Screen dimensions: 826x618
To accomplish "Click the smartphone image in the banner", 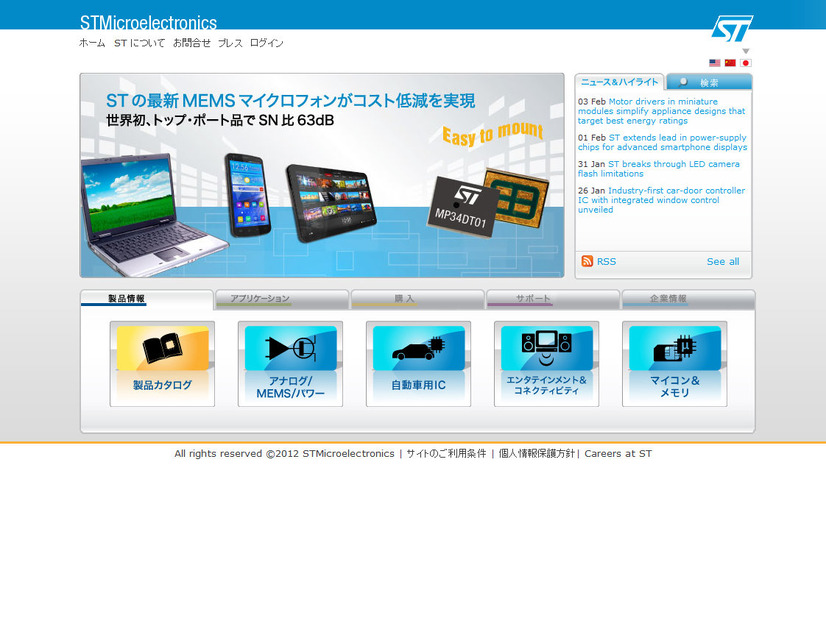I will tap(247, 195).
